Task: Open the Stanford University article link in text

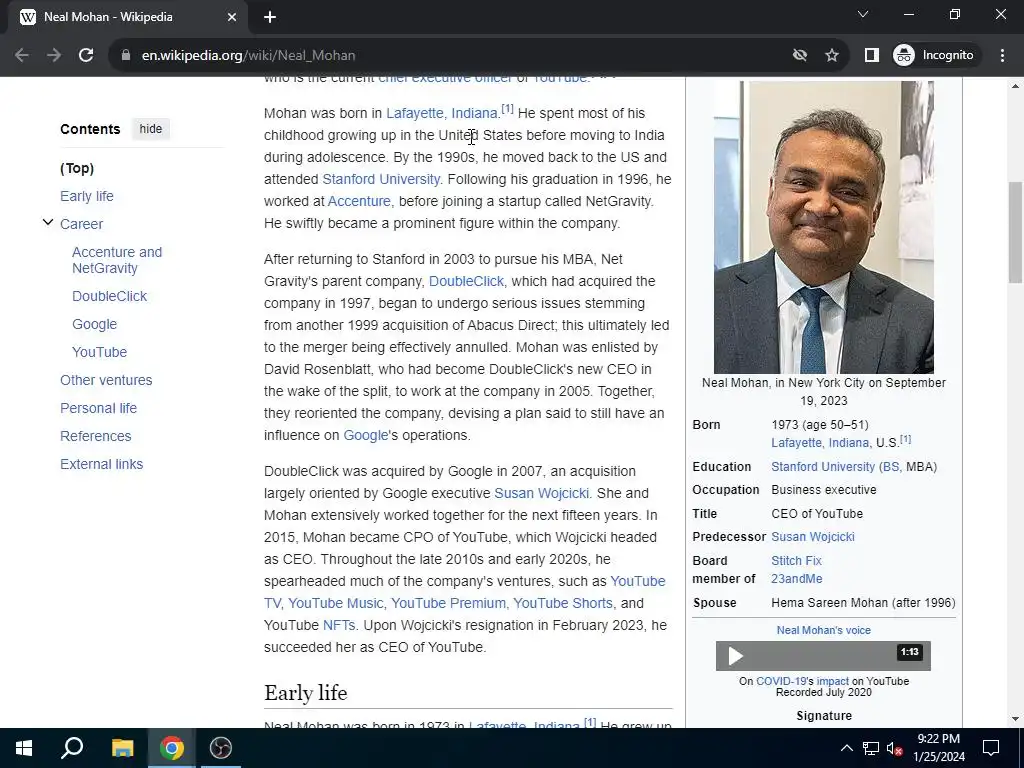Action: [381, 179]
